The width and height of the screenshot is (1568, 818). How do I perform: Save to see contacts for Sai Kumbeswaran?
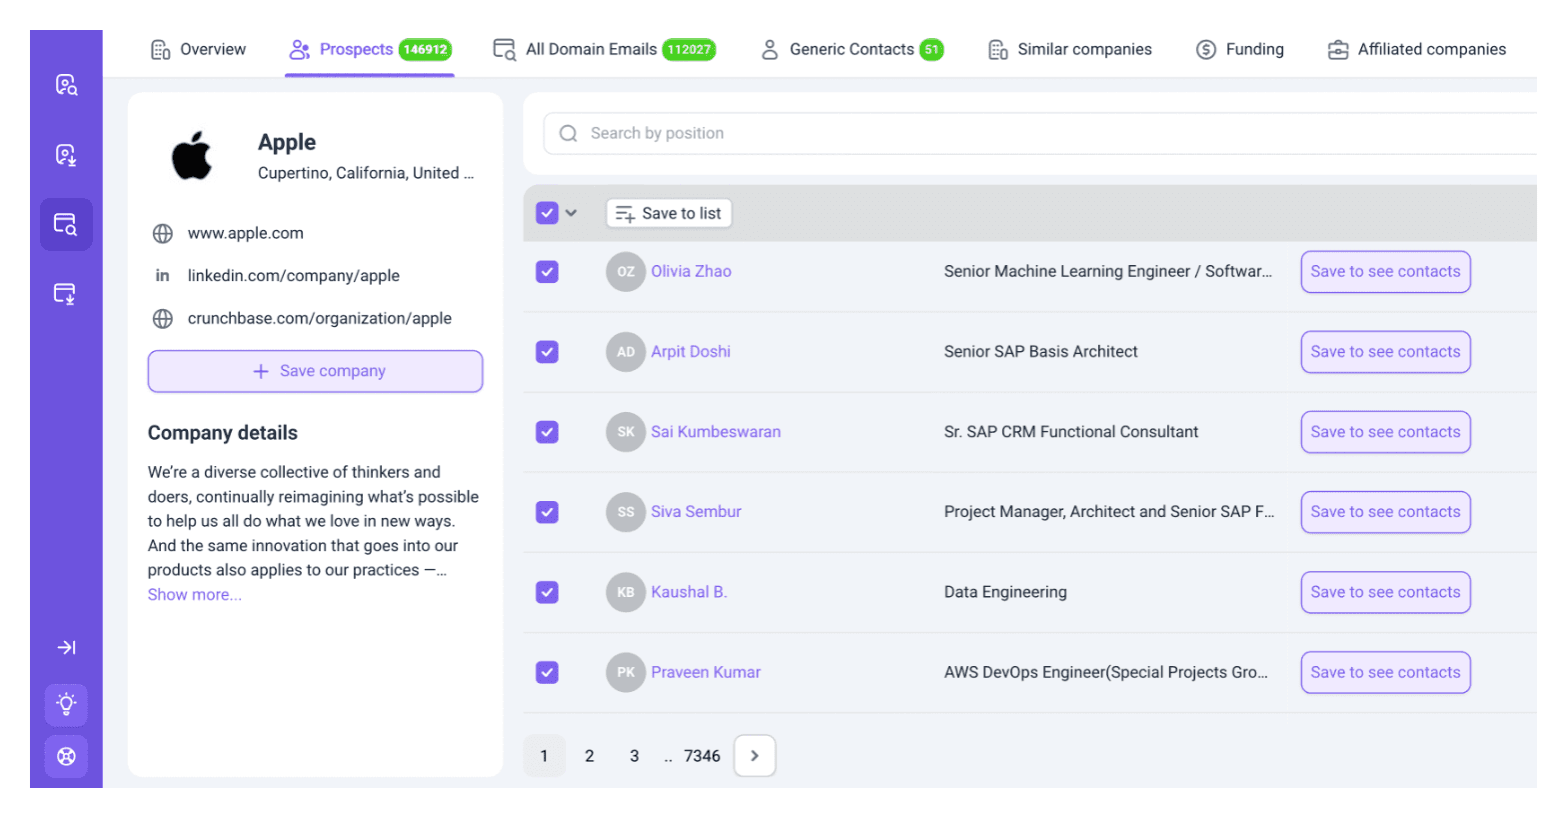point(1385,432)
